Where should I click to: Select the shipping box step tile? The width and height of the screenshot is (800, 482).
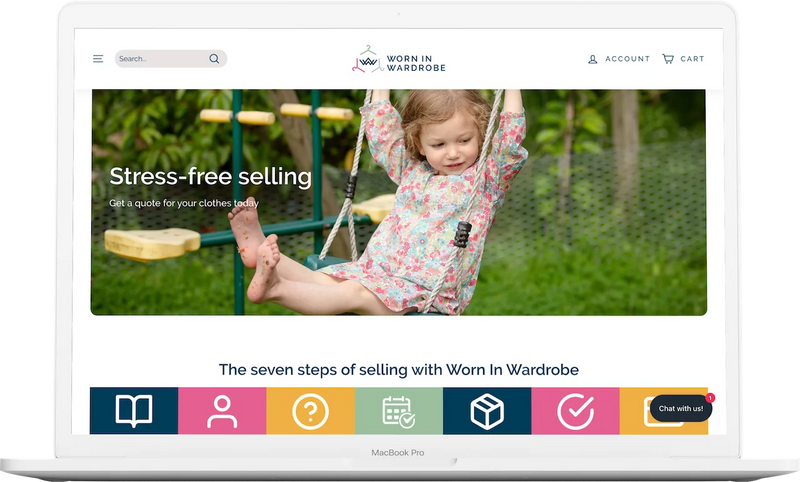(x=487, y=411)
